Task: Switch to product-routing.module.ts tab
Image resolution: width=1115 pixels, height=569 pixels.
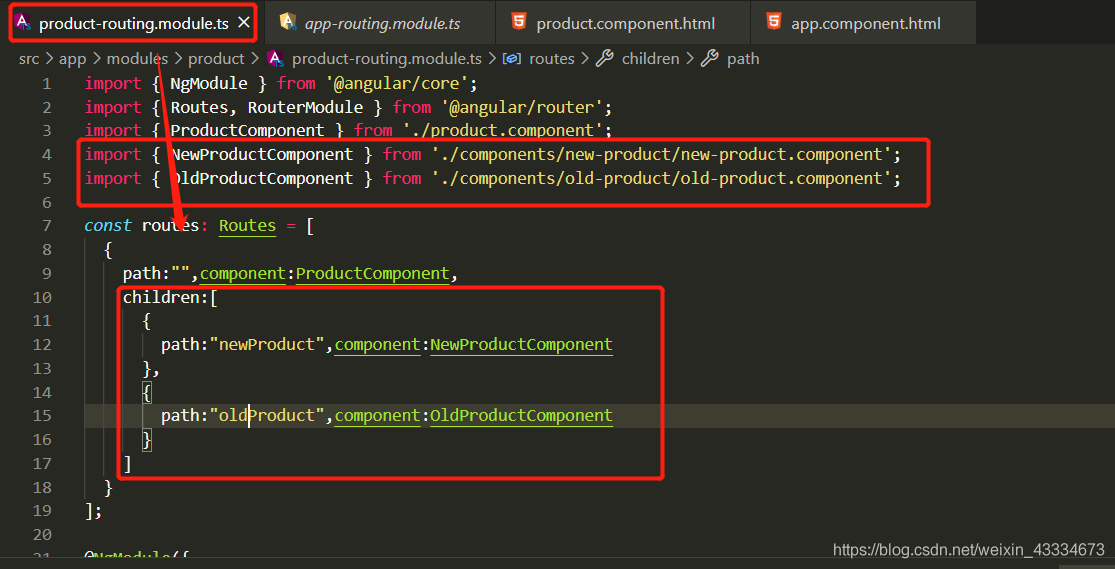Action: click(134, 23)
